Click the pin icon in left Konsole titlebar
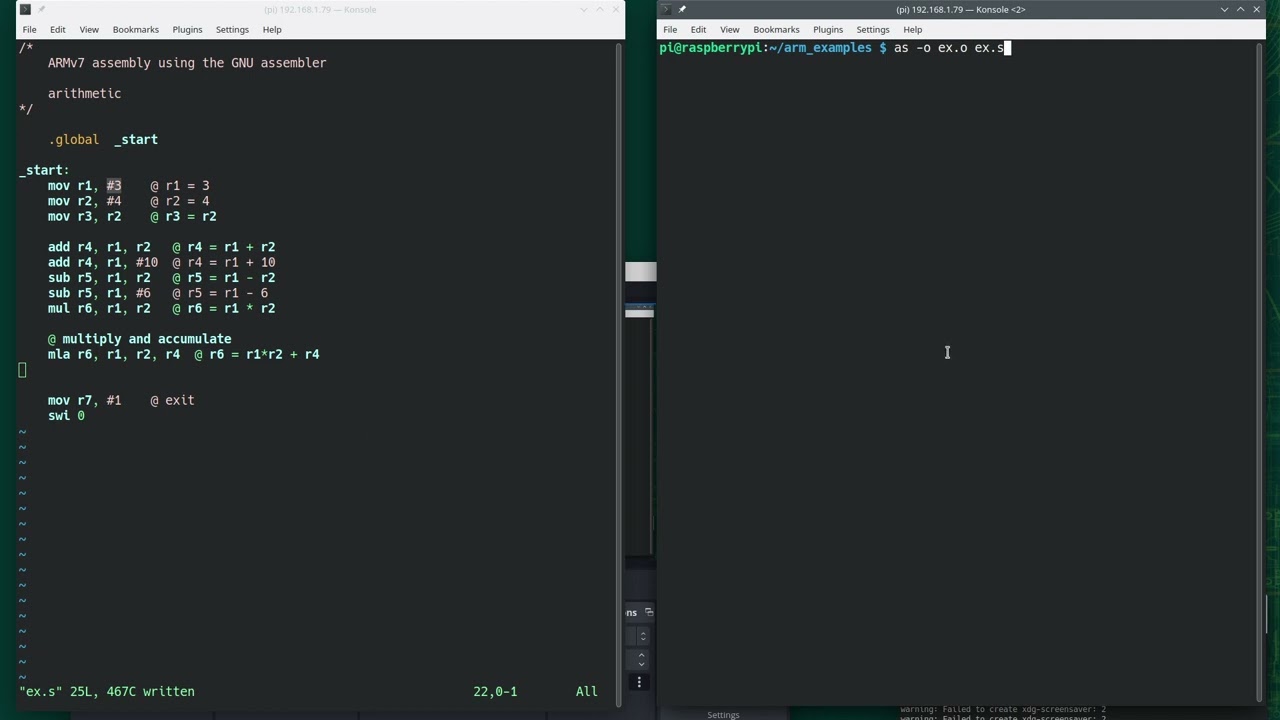This screenshot has height=720, width=1280. tap(42, 9)
